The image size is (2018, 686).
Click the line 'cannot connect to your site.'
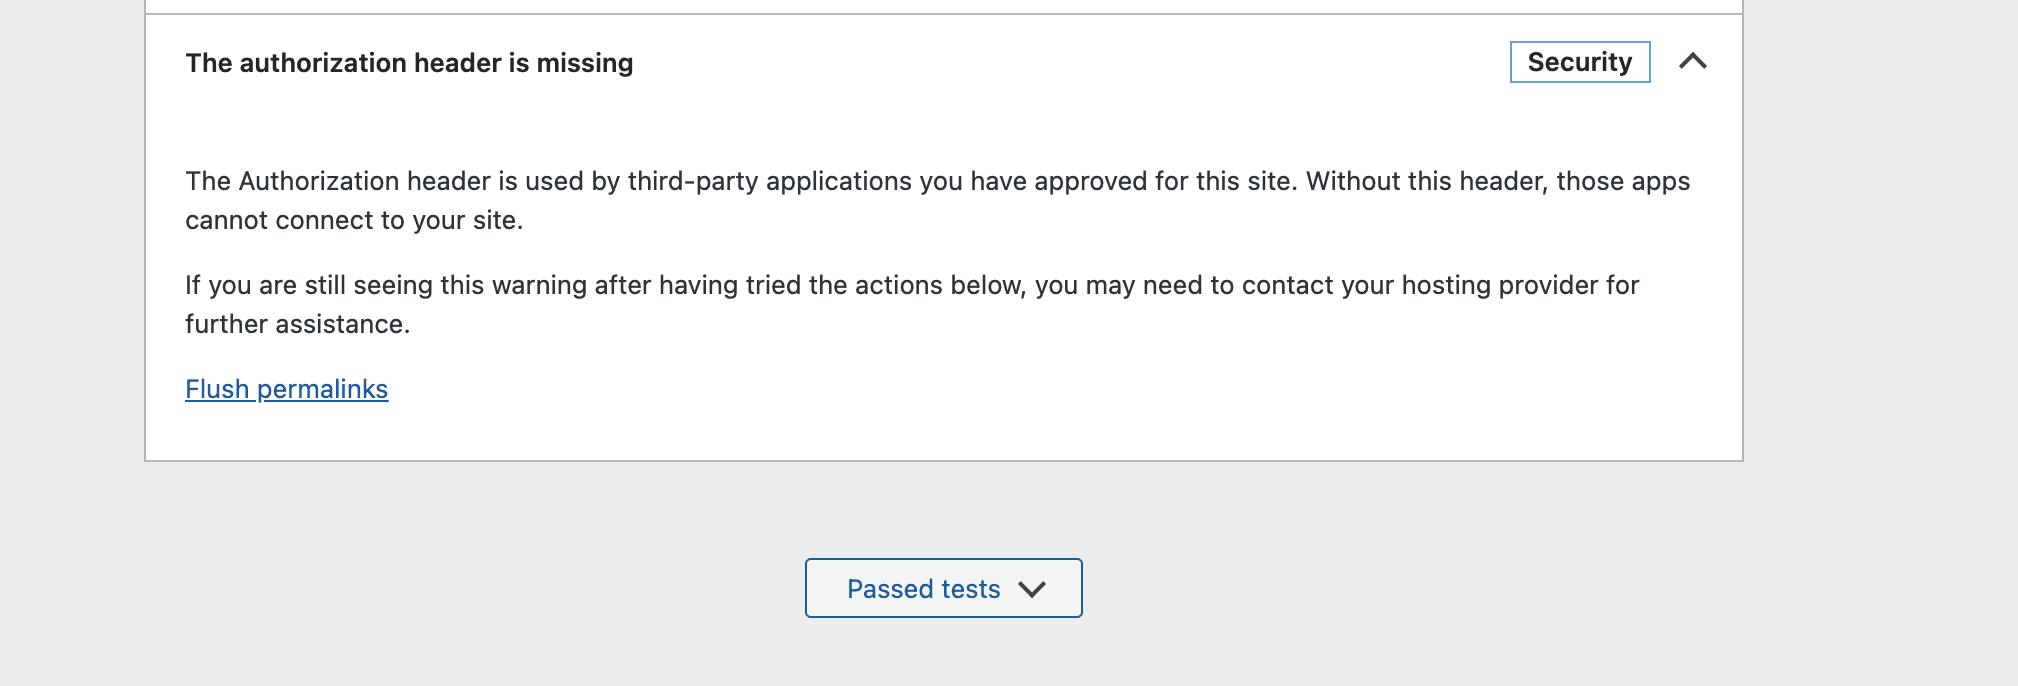point(354,220)
